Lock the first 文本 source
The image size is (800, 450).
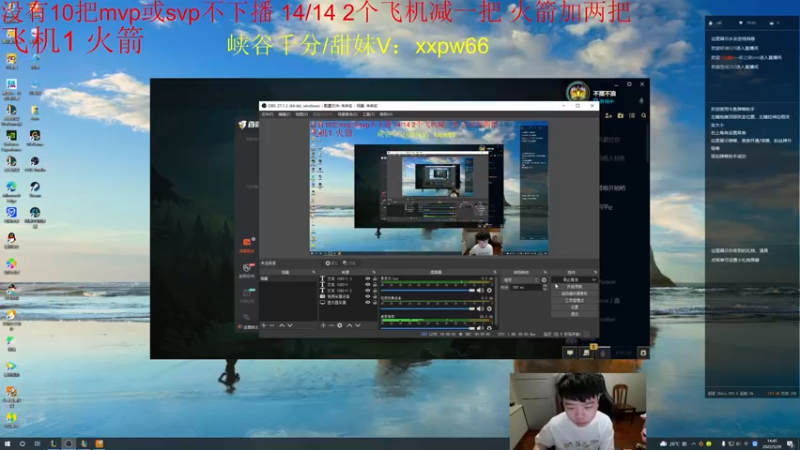click(x=375, y=279)
